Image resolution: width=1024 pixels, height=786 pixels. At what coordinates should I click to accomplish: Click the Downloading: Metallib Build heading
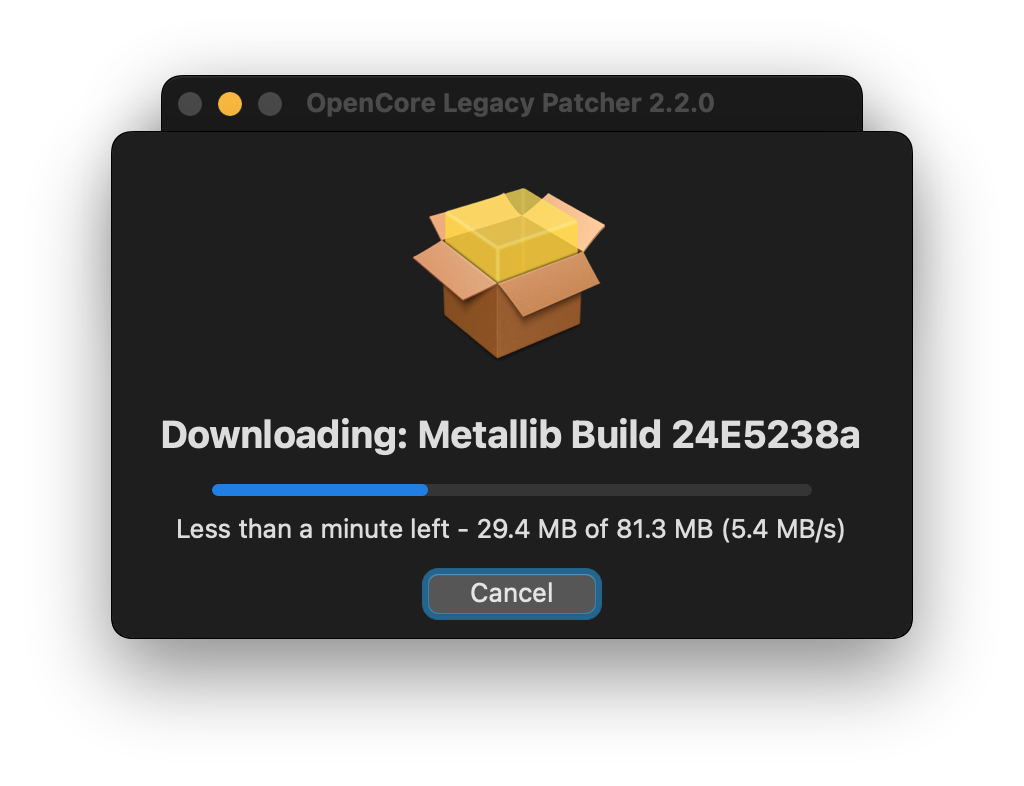pos(411,435)
